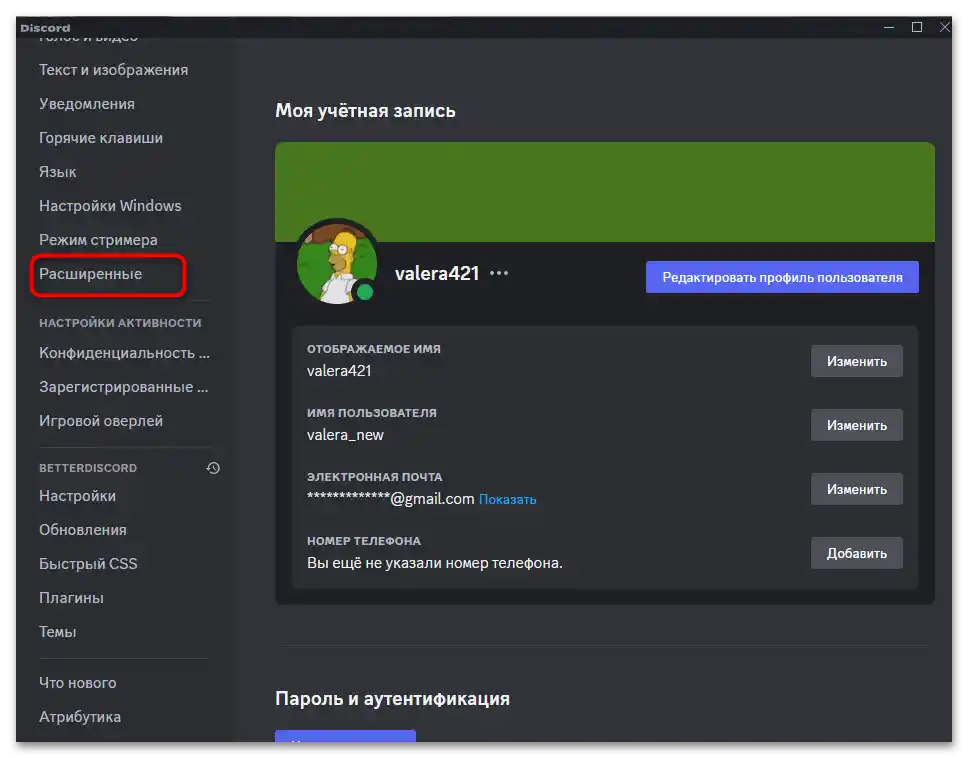Close the Discord window
968x758 pixels.
pyautogui.click(x=945, y=27)
